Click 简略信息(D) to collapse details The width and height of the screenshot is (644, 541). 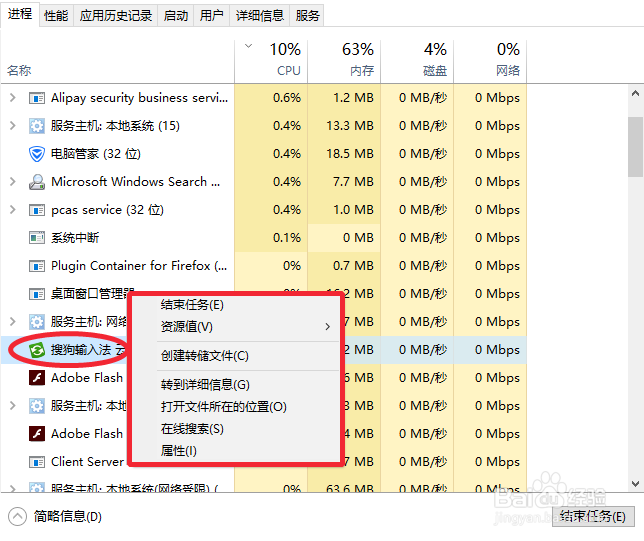[x=68, y=517]
